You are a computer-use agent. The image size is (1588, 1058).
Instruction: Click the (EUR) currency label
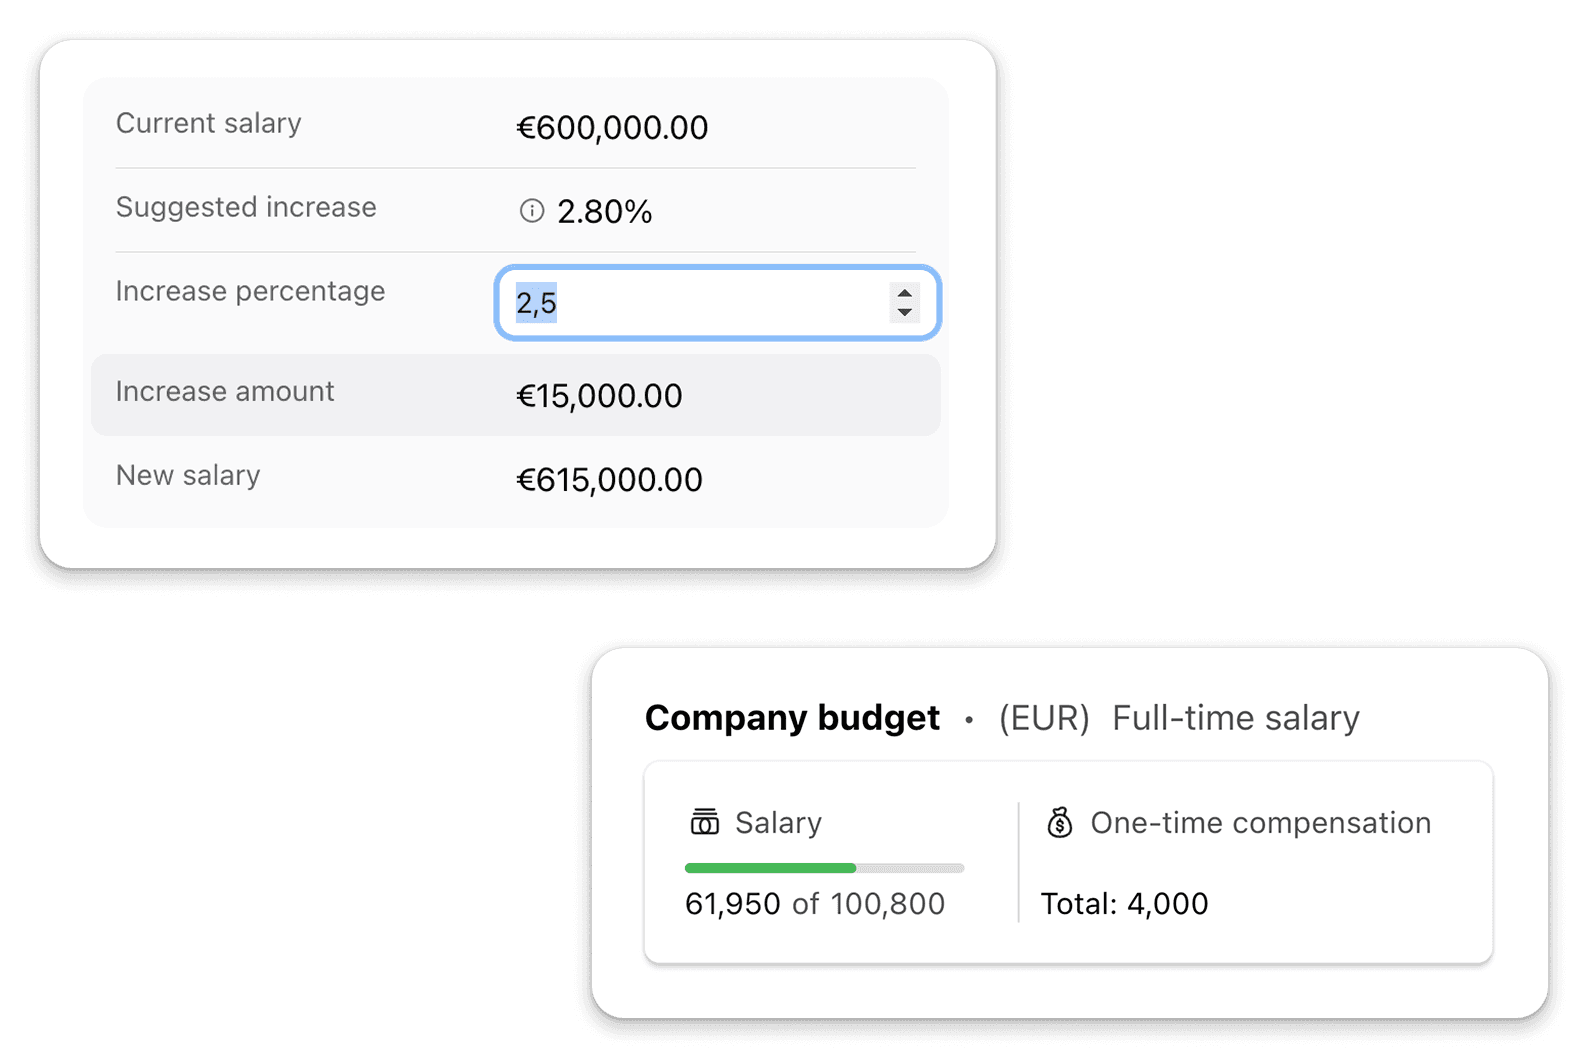[1044, 718]
